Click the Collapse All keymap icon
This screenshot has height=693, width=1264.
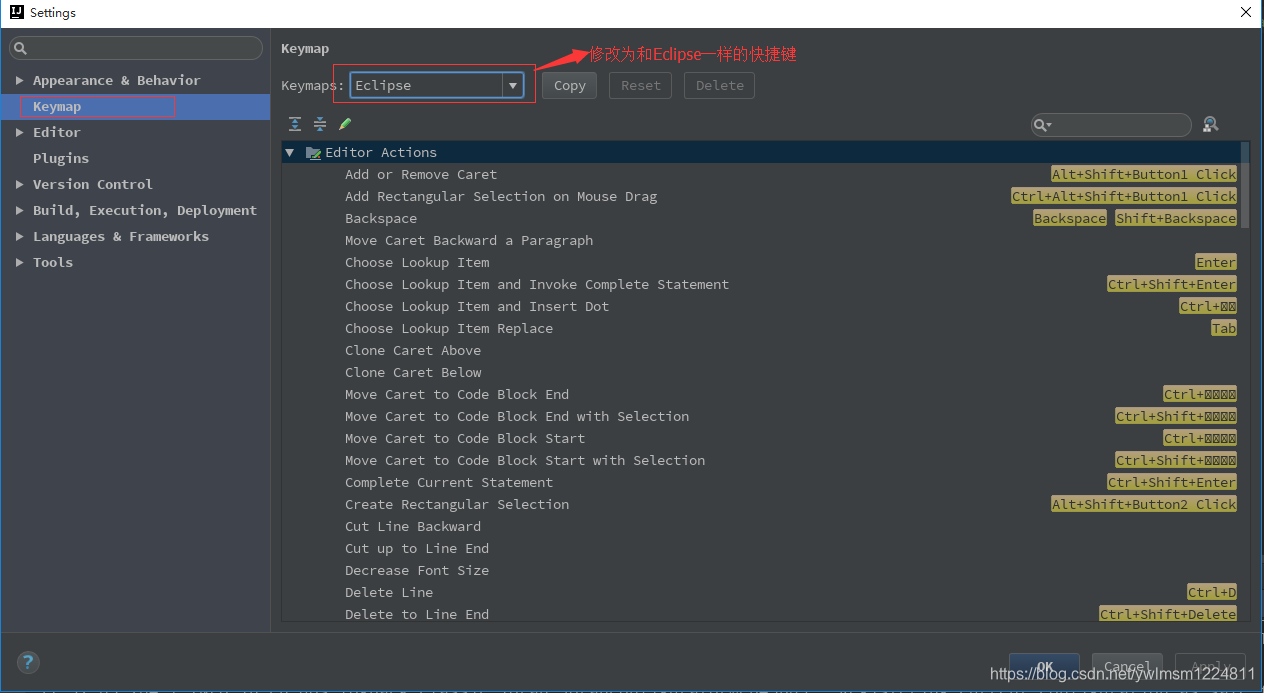coord(320,124)
